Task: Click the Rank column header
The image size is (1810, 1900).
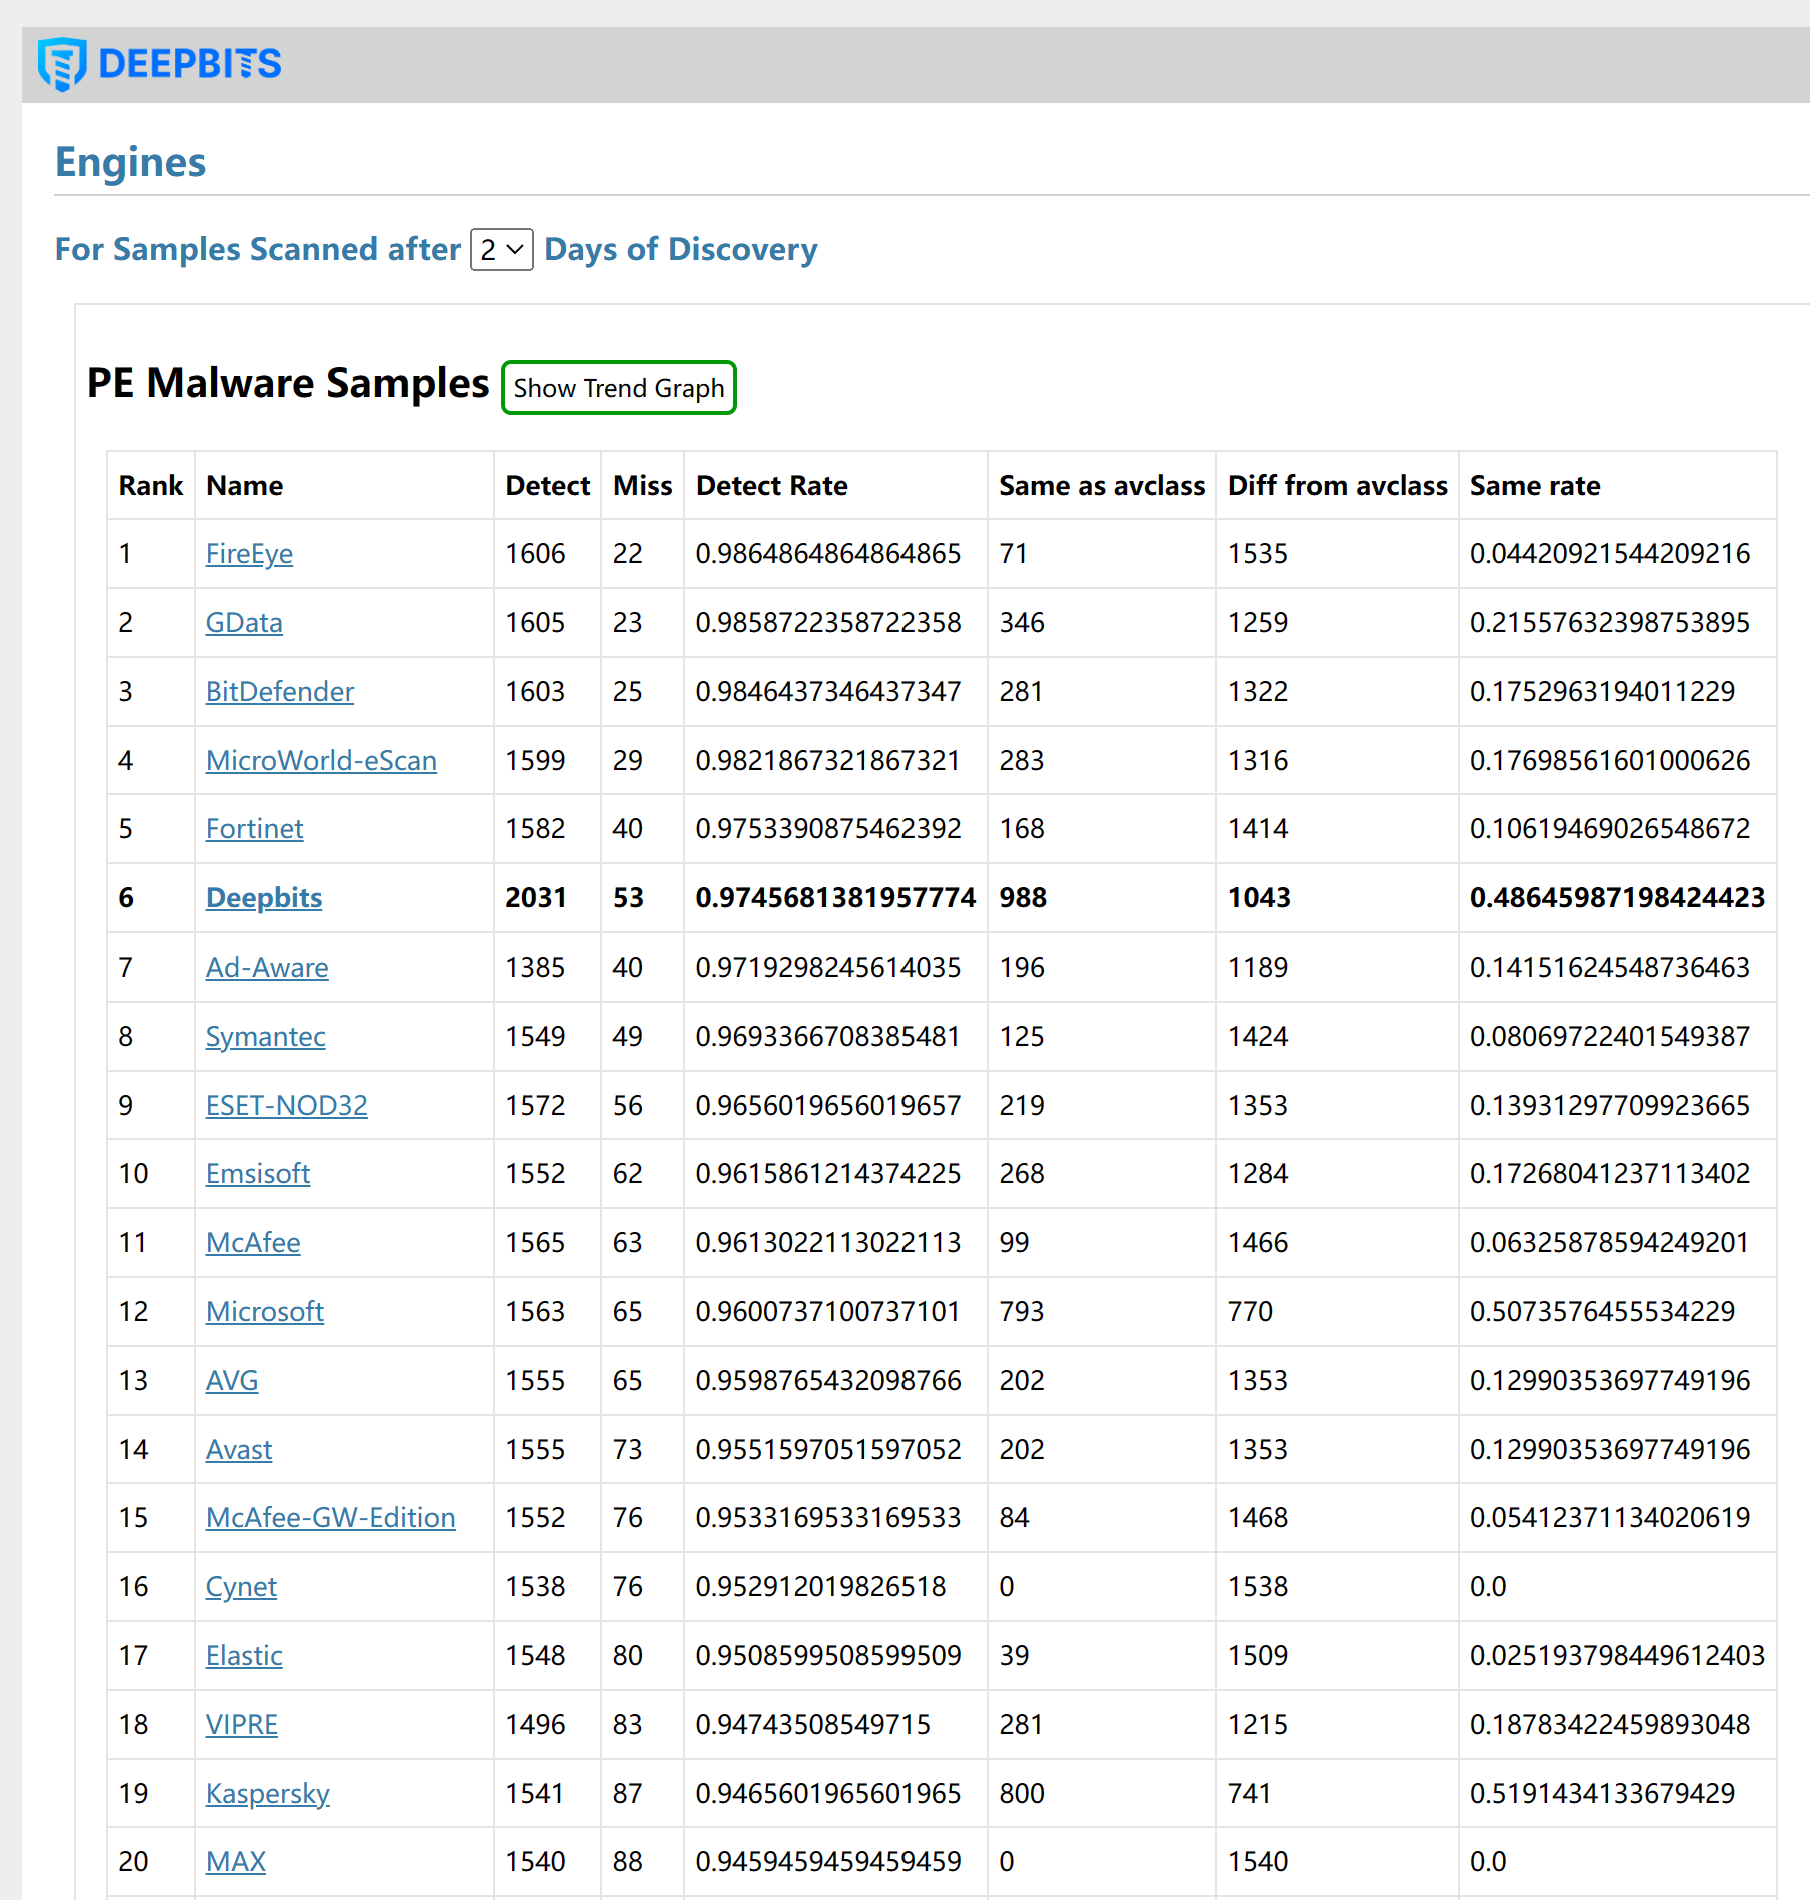Action: 150,486
